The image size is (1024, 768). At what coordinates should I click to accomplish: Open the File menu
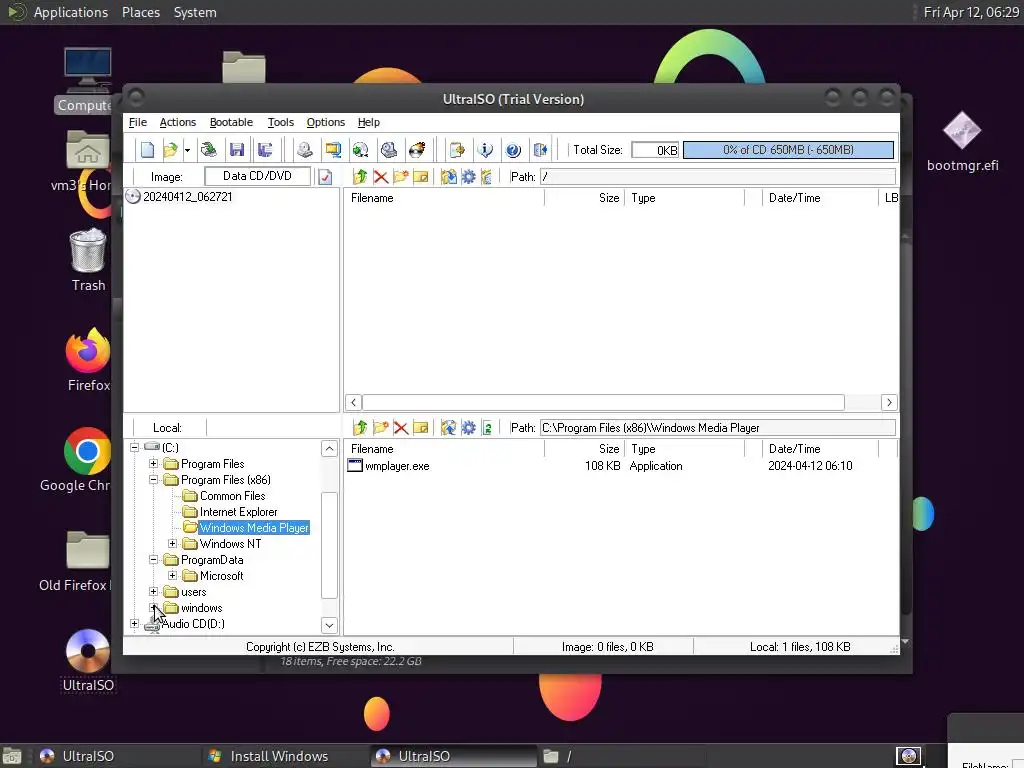[138, 122]
